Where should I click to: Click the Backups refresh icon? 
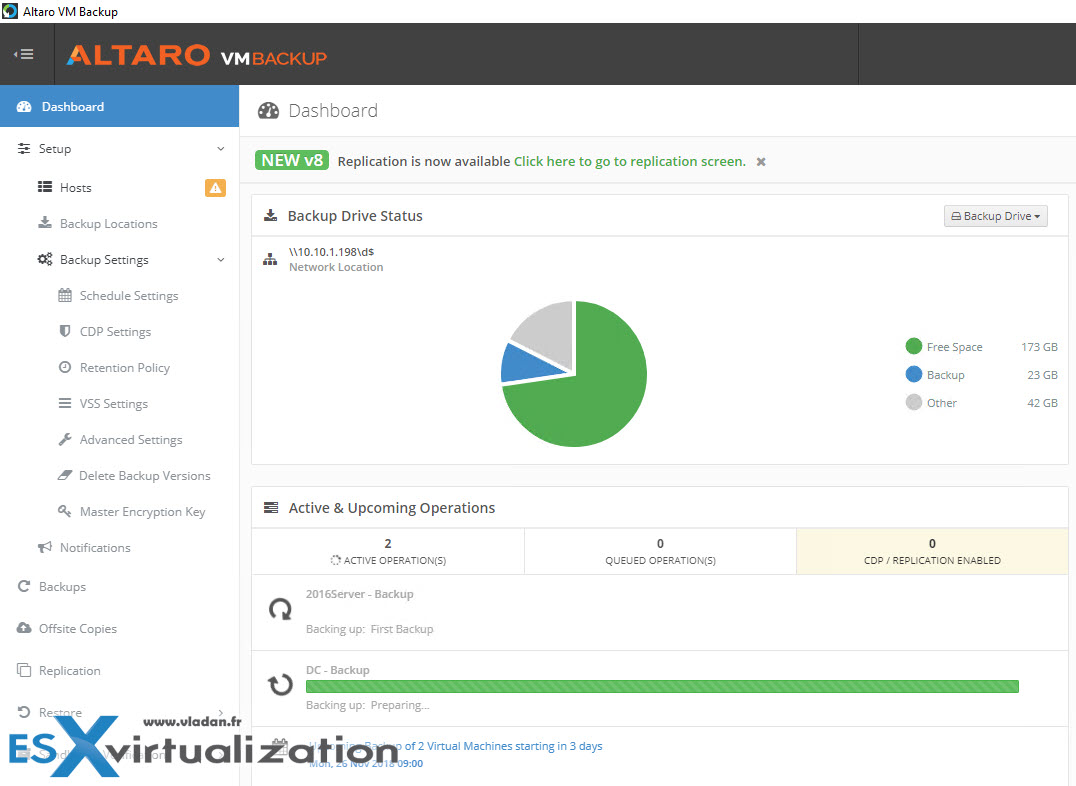(24, 586)
